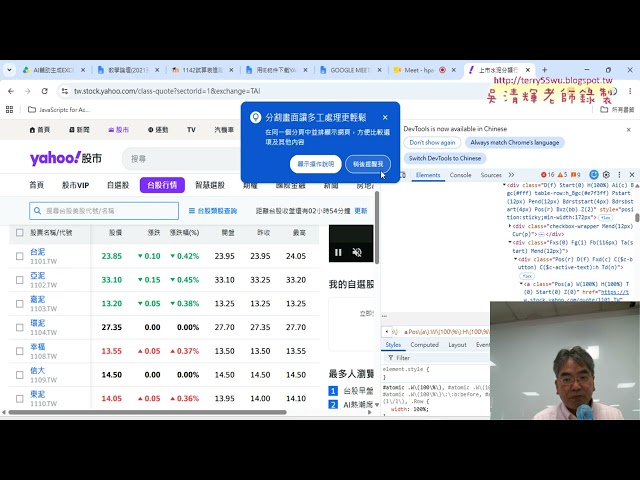
Task: Click the red error count 16 icon
Action: click(547, 175)
